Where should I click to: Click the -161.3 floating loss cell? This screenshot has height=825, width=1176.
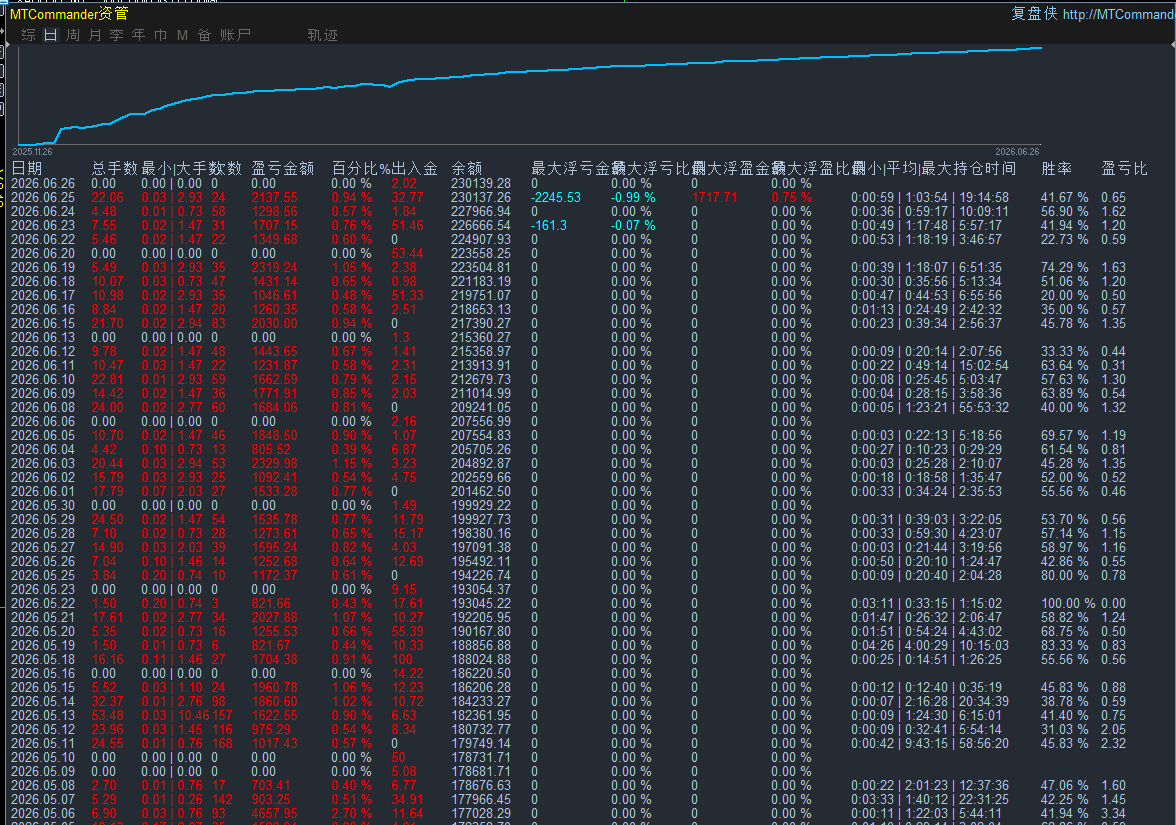pos(549,226)
